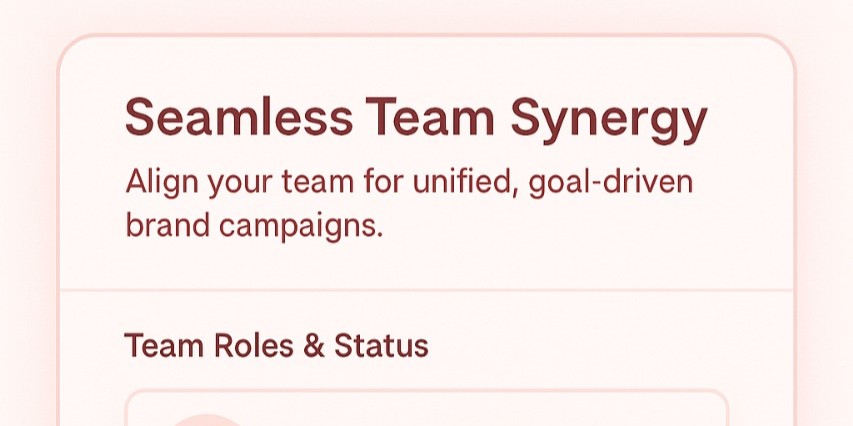This screenshot has height=426, width=853.
Task: Click the "Team Roles & Status" section heading
Action: [276, 346]
